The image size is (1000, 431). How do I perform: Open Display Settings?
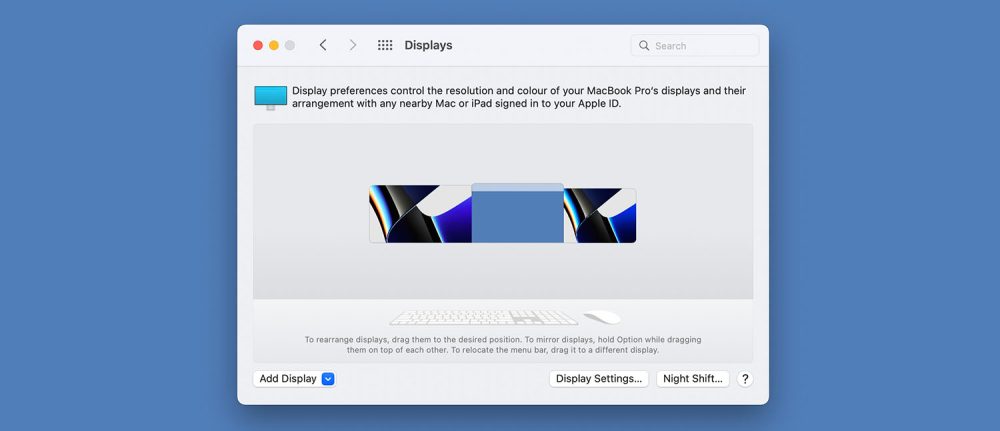(598, 379)
